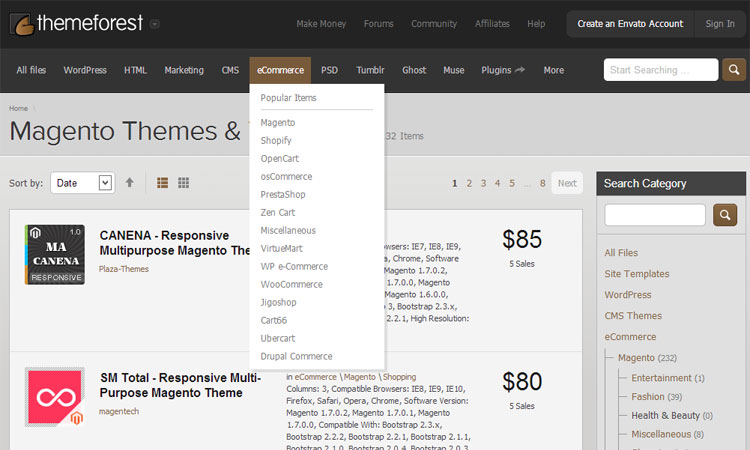Screen dimensions: 750x450
Task: Click the eCommerce nav tab
Action: click(x=280, y=70)
